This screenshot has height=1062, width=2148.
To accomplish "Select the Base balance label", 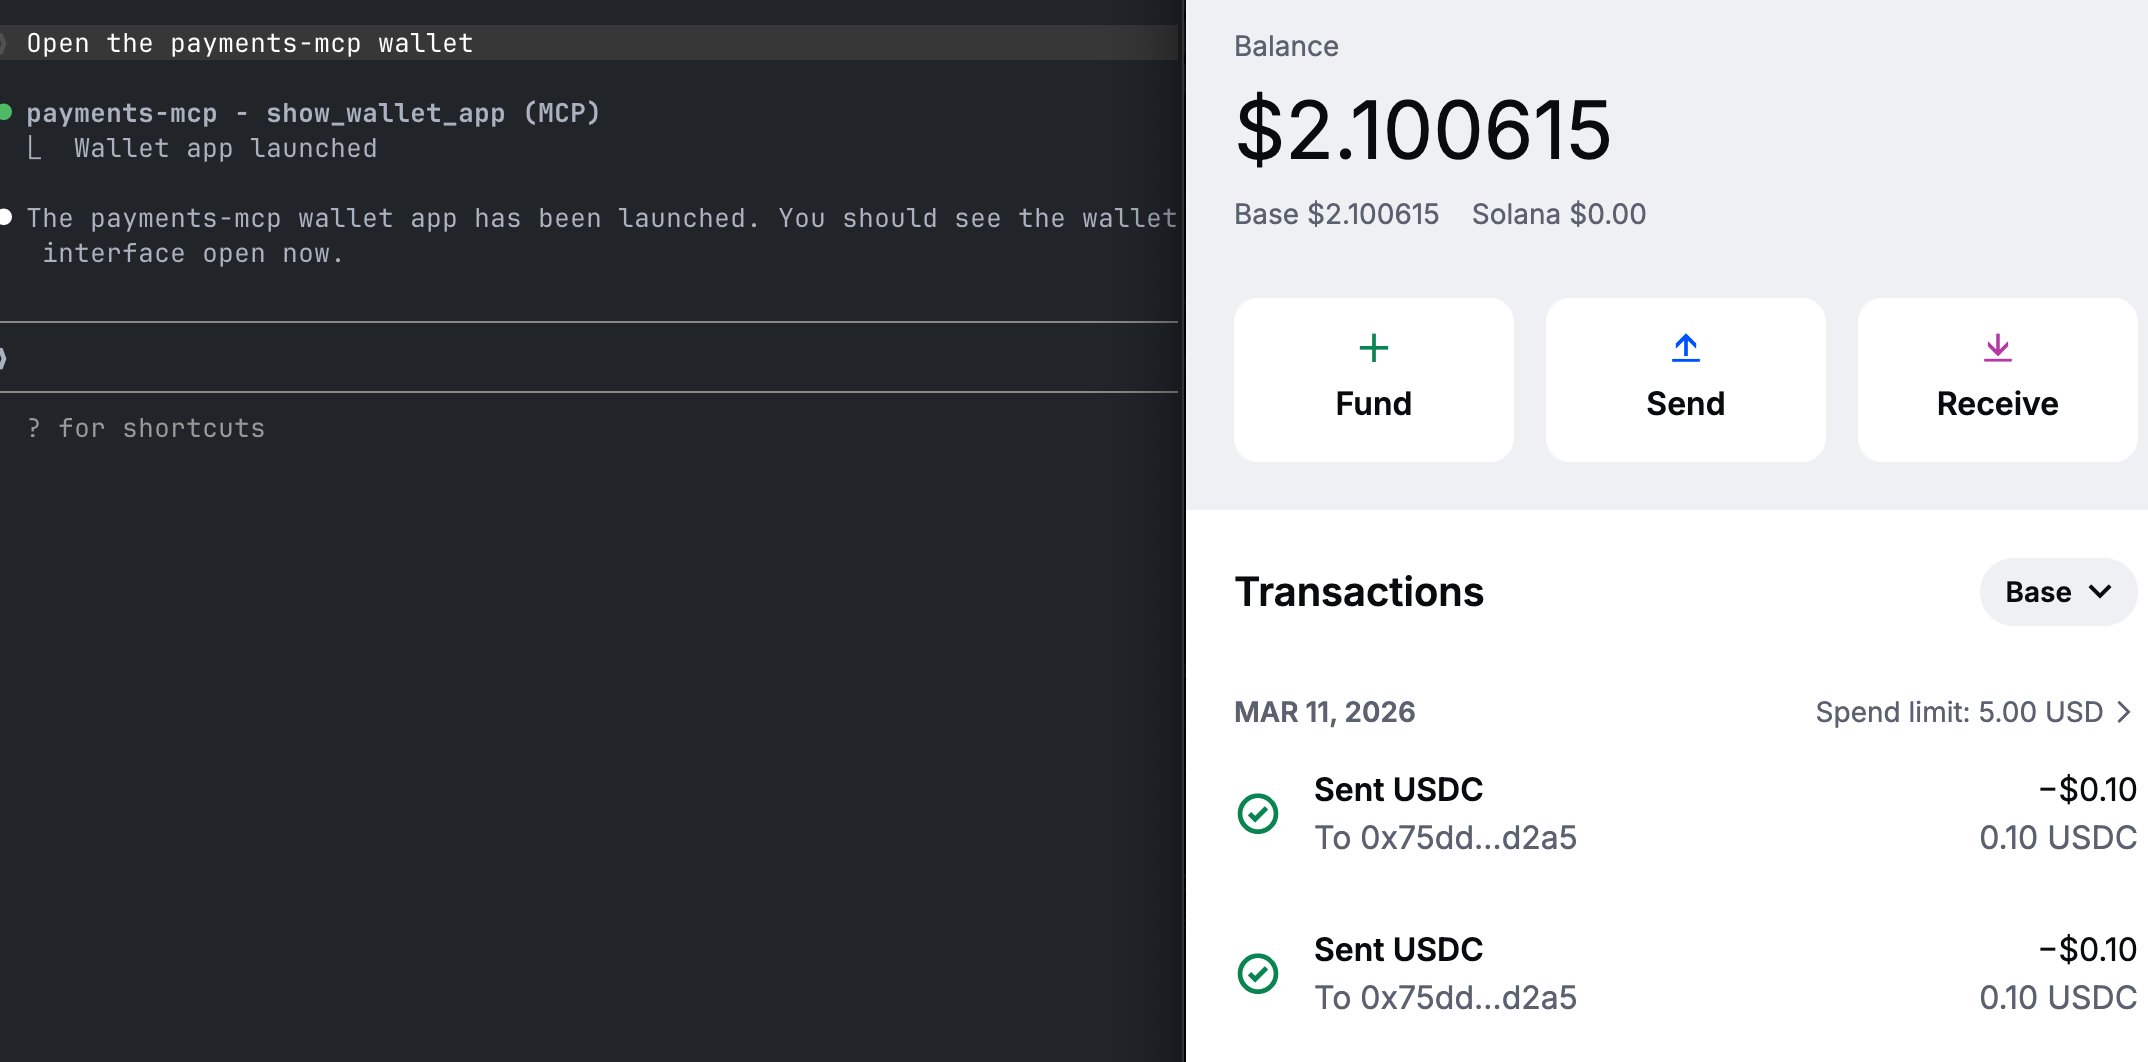I will (1336, 214).
